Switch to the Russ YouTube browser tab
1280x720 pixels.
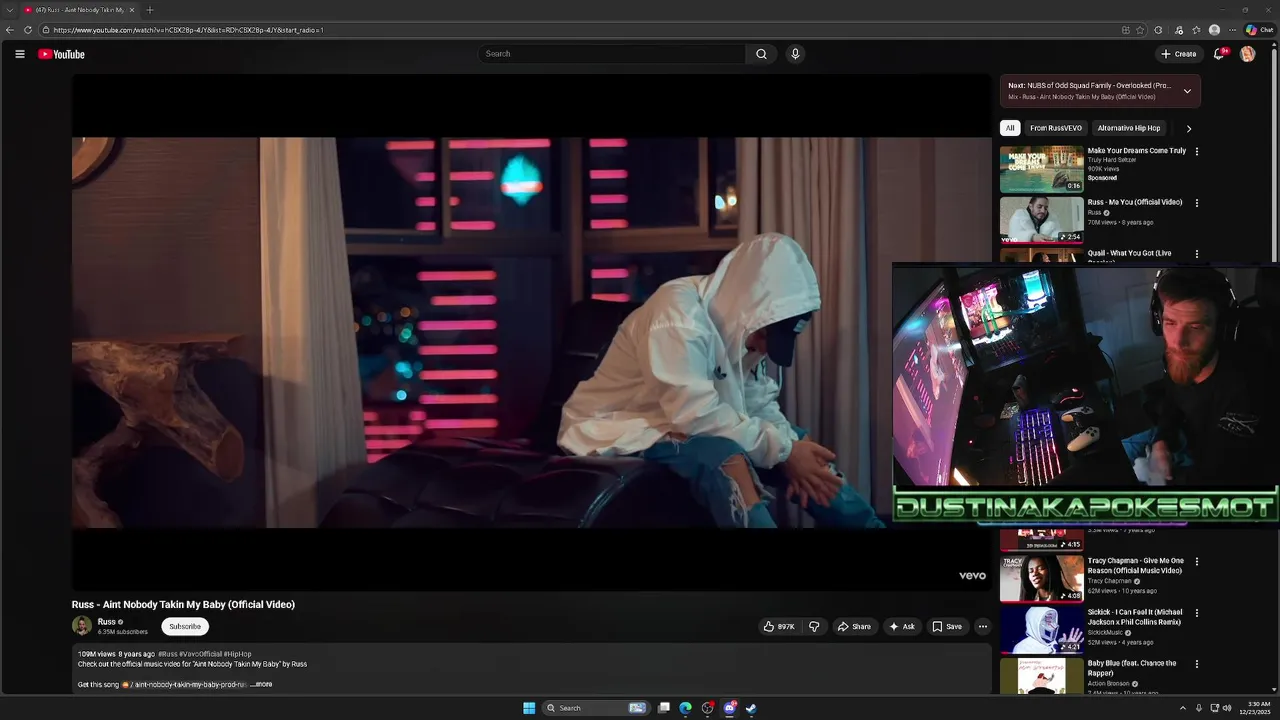pyautogui.click(x=78, y=10)
